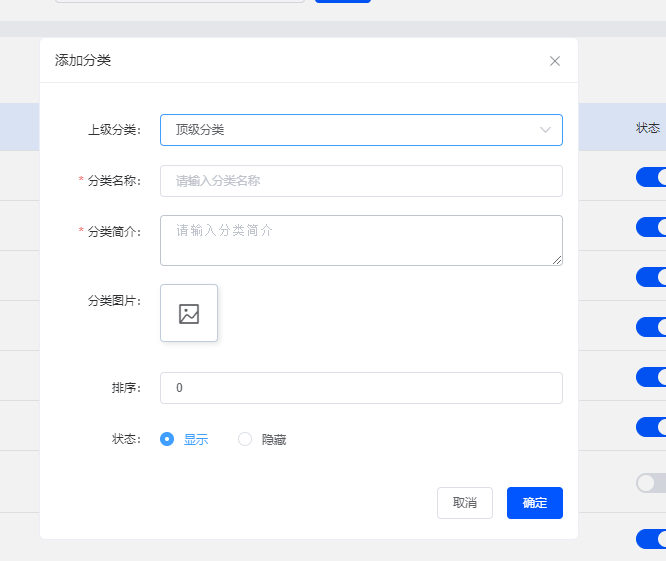Open the 顶级分类 select box
The width and height of the screenshot is (666, 561).
pyautogui.click(x=361, y=130)
